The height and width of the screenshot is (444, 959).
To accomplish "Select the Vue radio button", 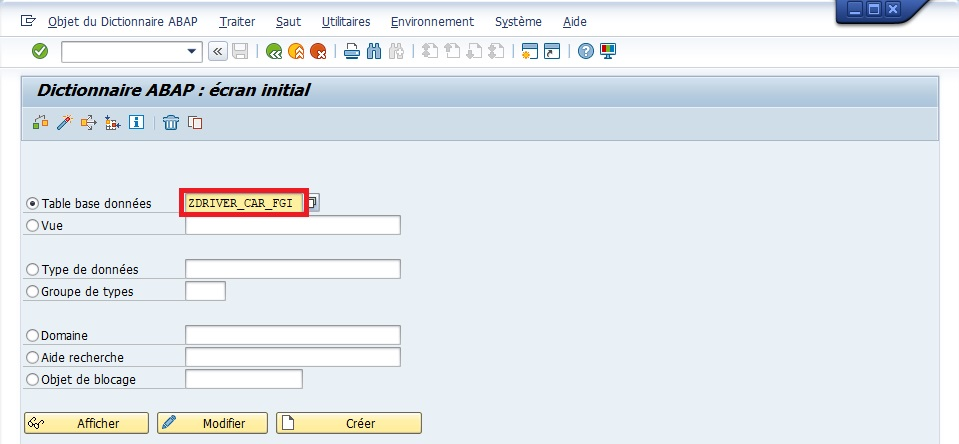I will (x=33, y=226).
